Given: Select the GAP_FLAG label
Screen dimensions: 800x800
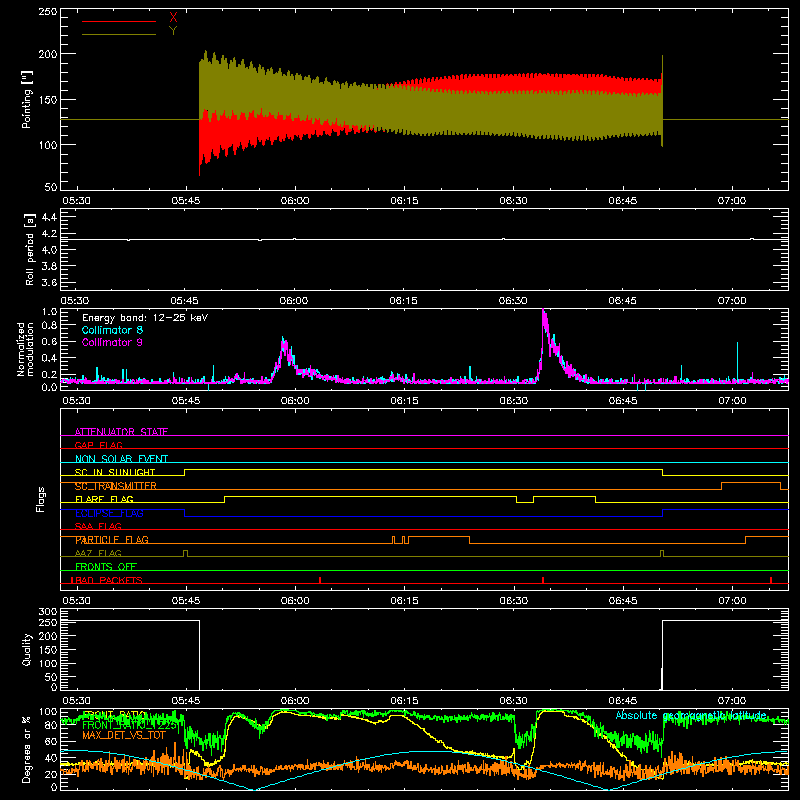Looking at the screenshot, I should (98, 445).
